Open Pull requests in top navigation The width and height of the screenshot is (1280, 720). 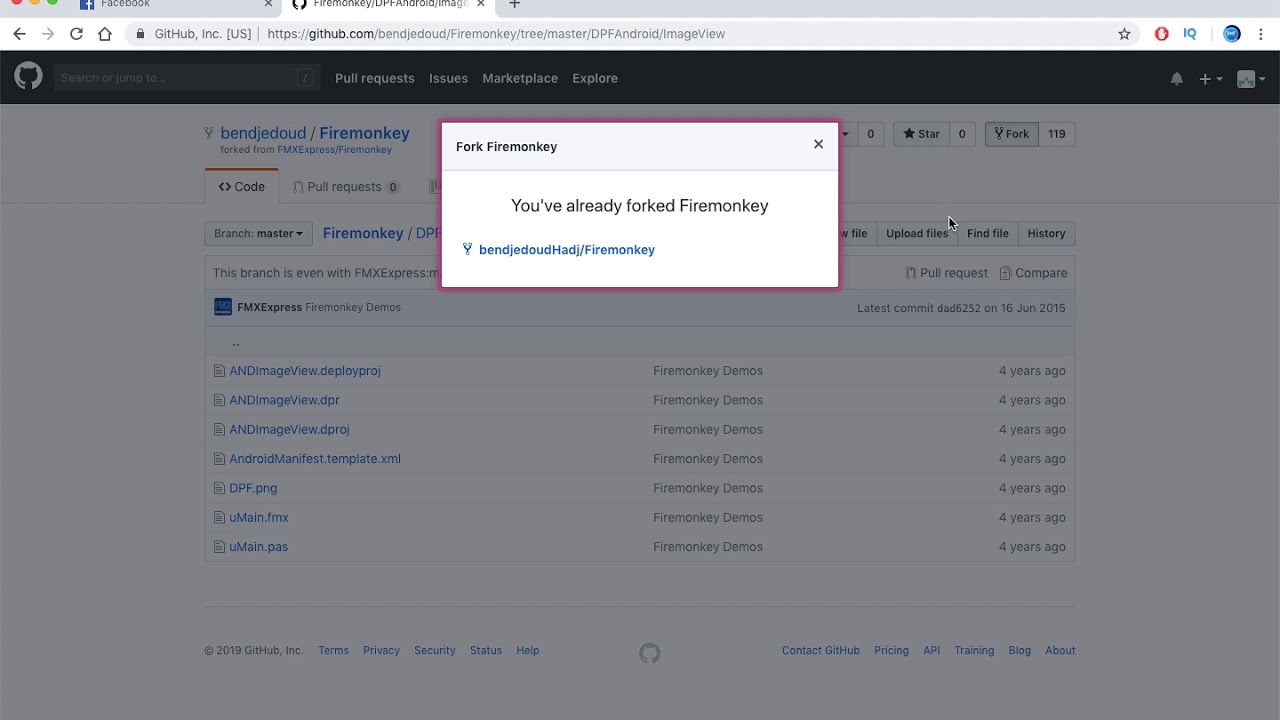click(374, 78)
